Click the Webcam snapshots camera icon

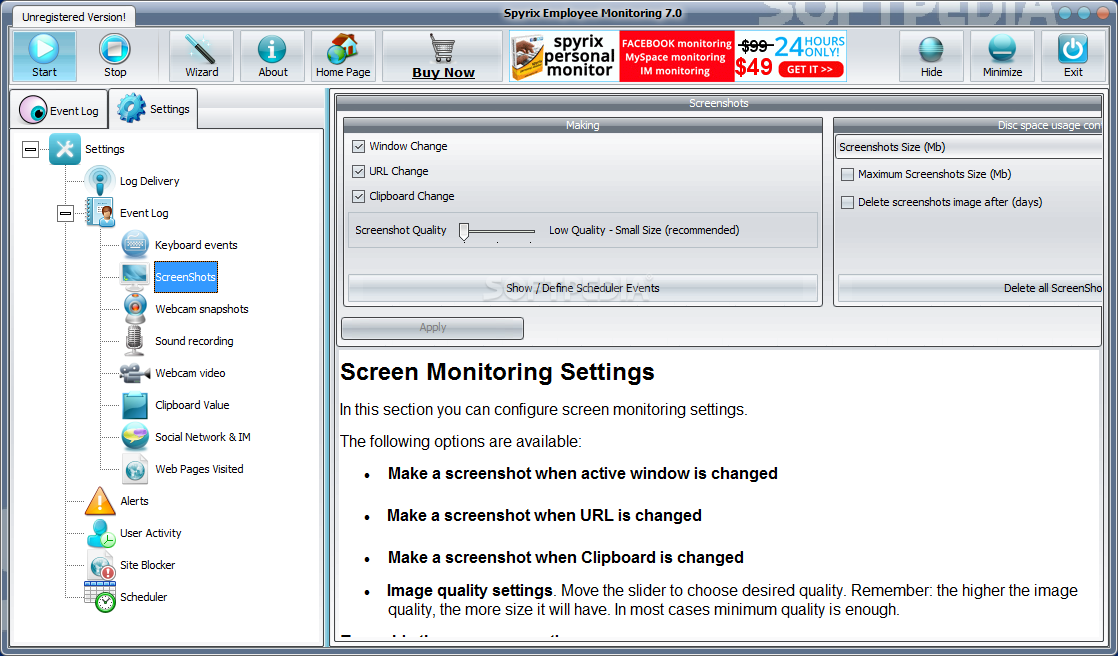pyautogui.click(x=135, y=309)
